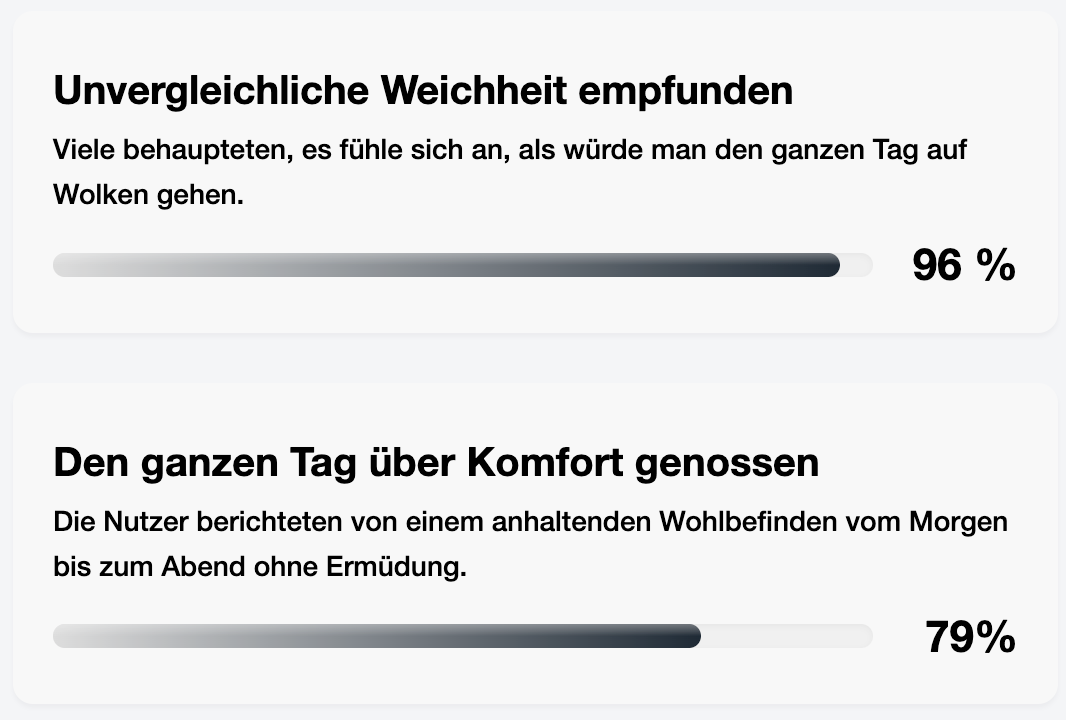Click the text line starting "Die Nutzer berichteten"

click(530, 523)
